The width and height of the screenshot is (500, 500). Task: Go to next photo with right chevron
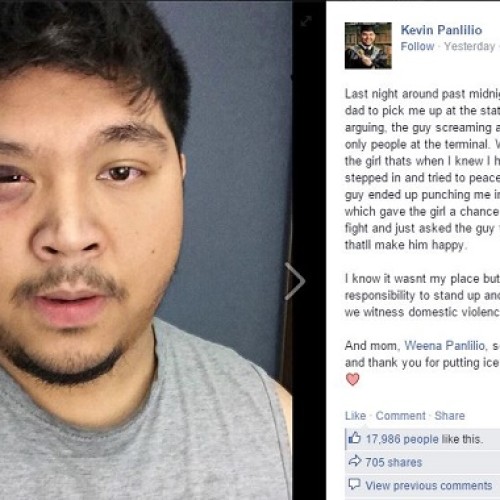tap(295, 281)
